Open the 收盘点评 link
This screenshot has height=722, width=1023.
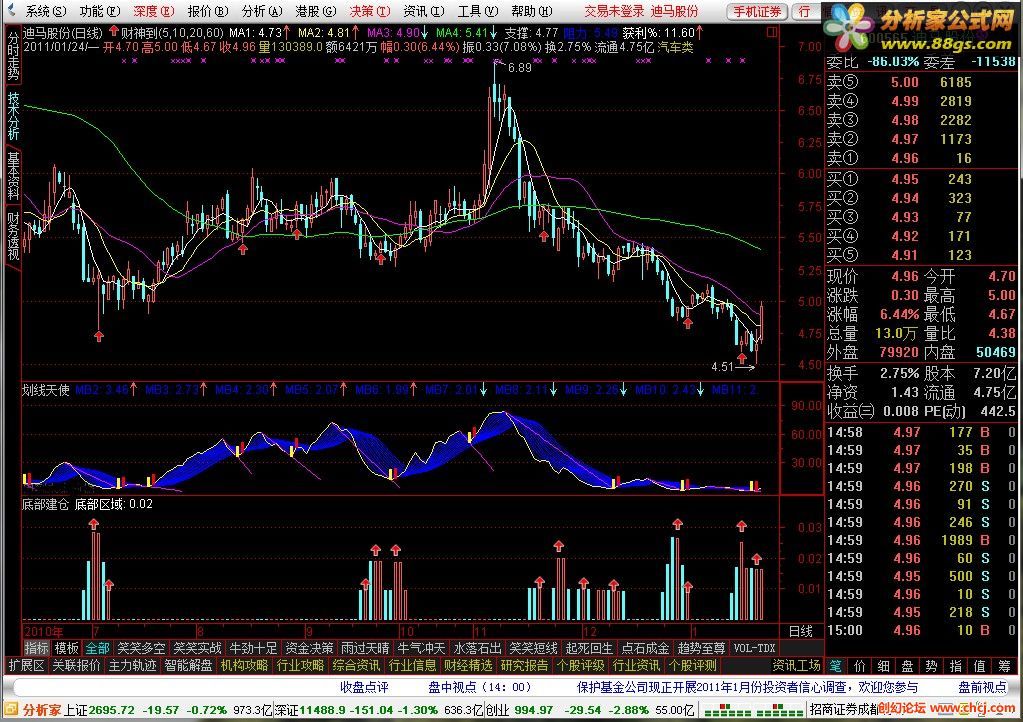(365, 687)
